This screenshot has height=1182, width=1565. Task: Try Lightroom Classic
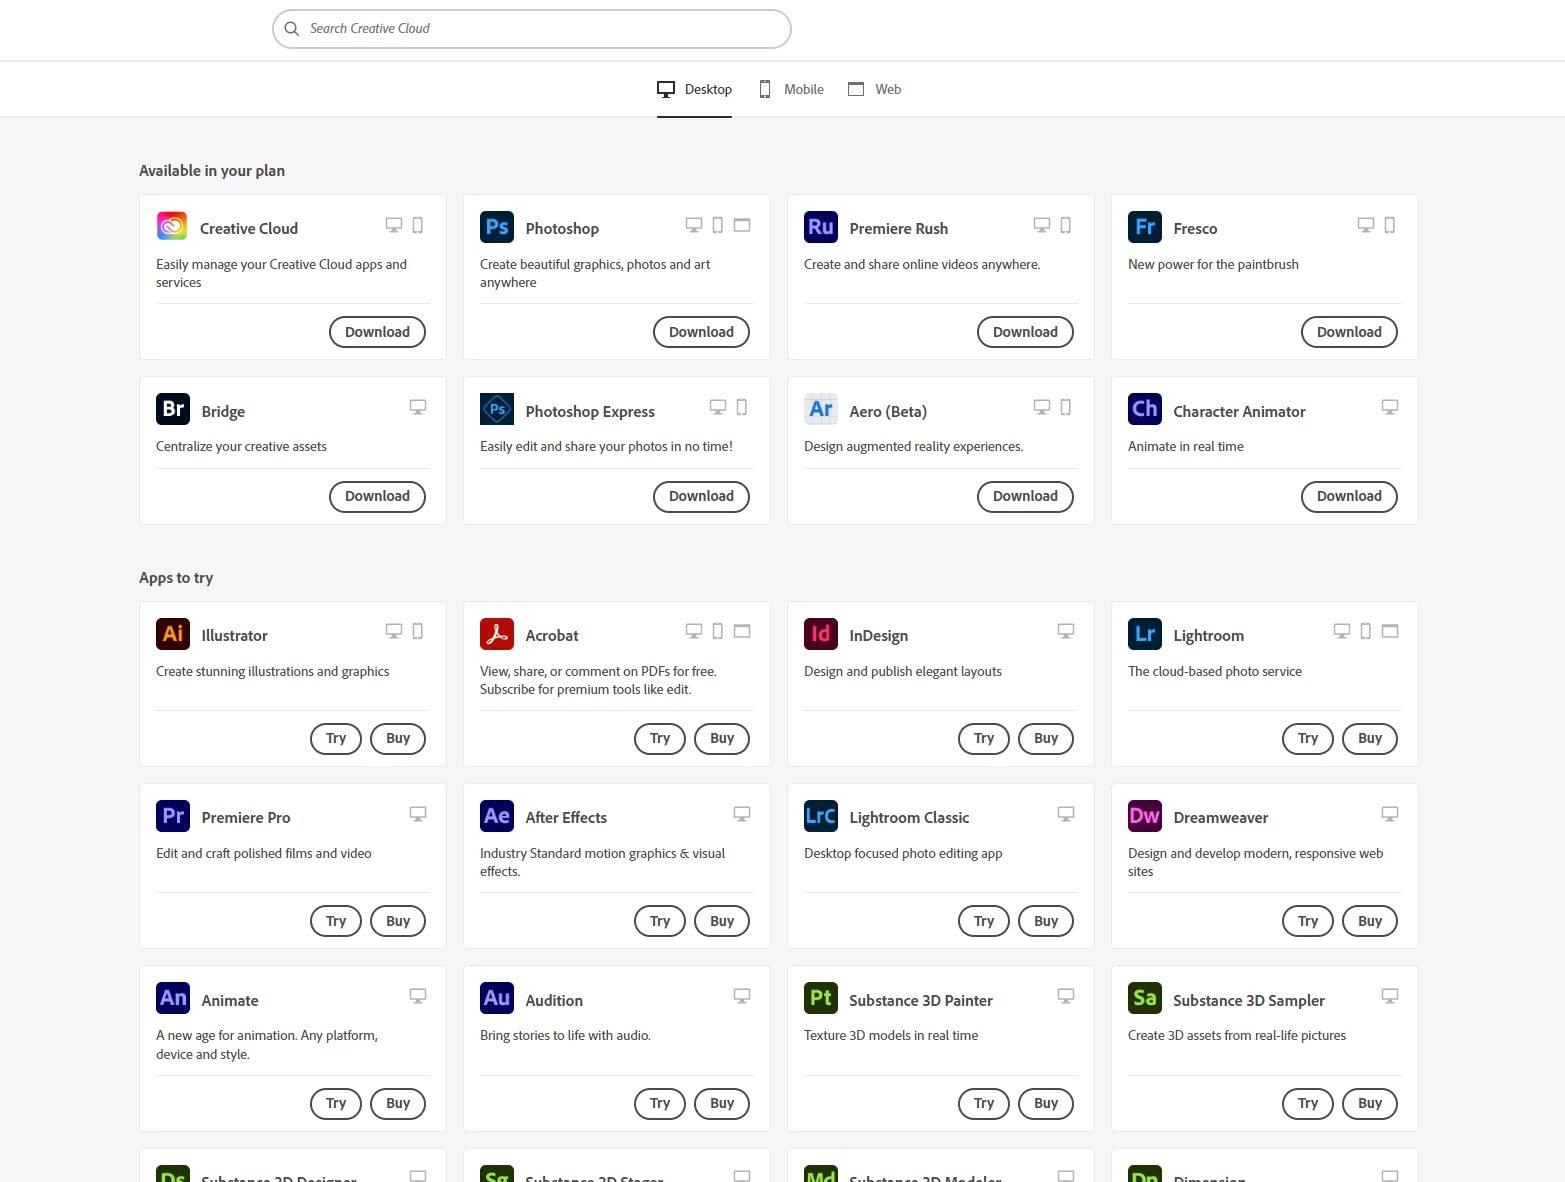(x=984, y=921)
